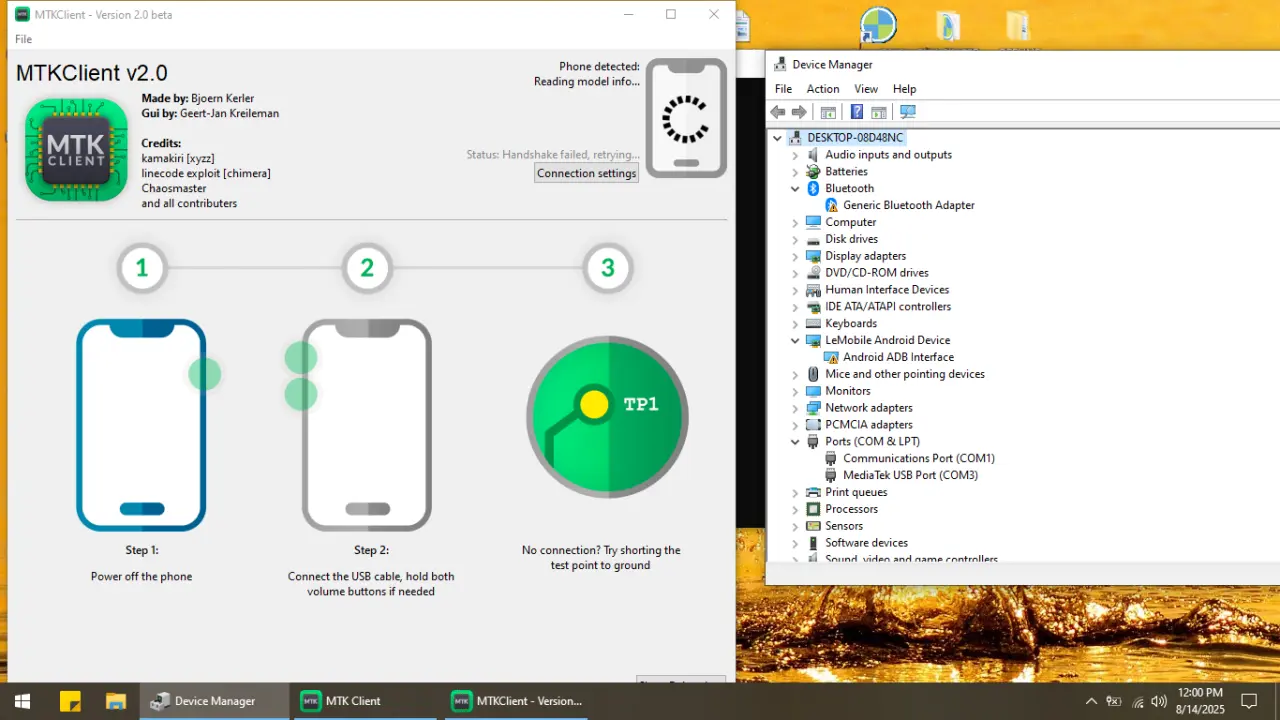Collapse the Bluetooth category

796,189
